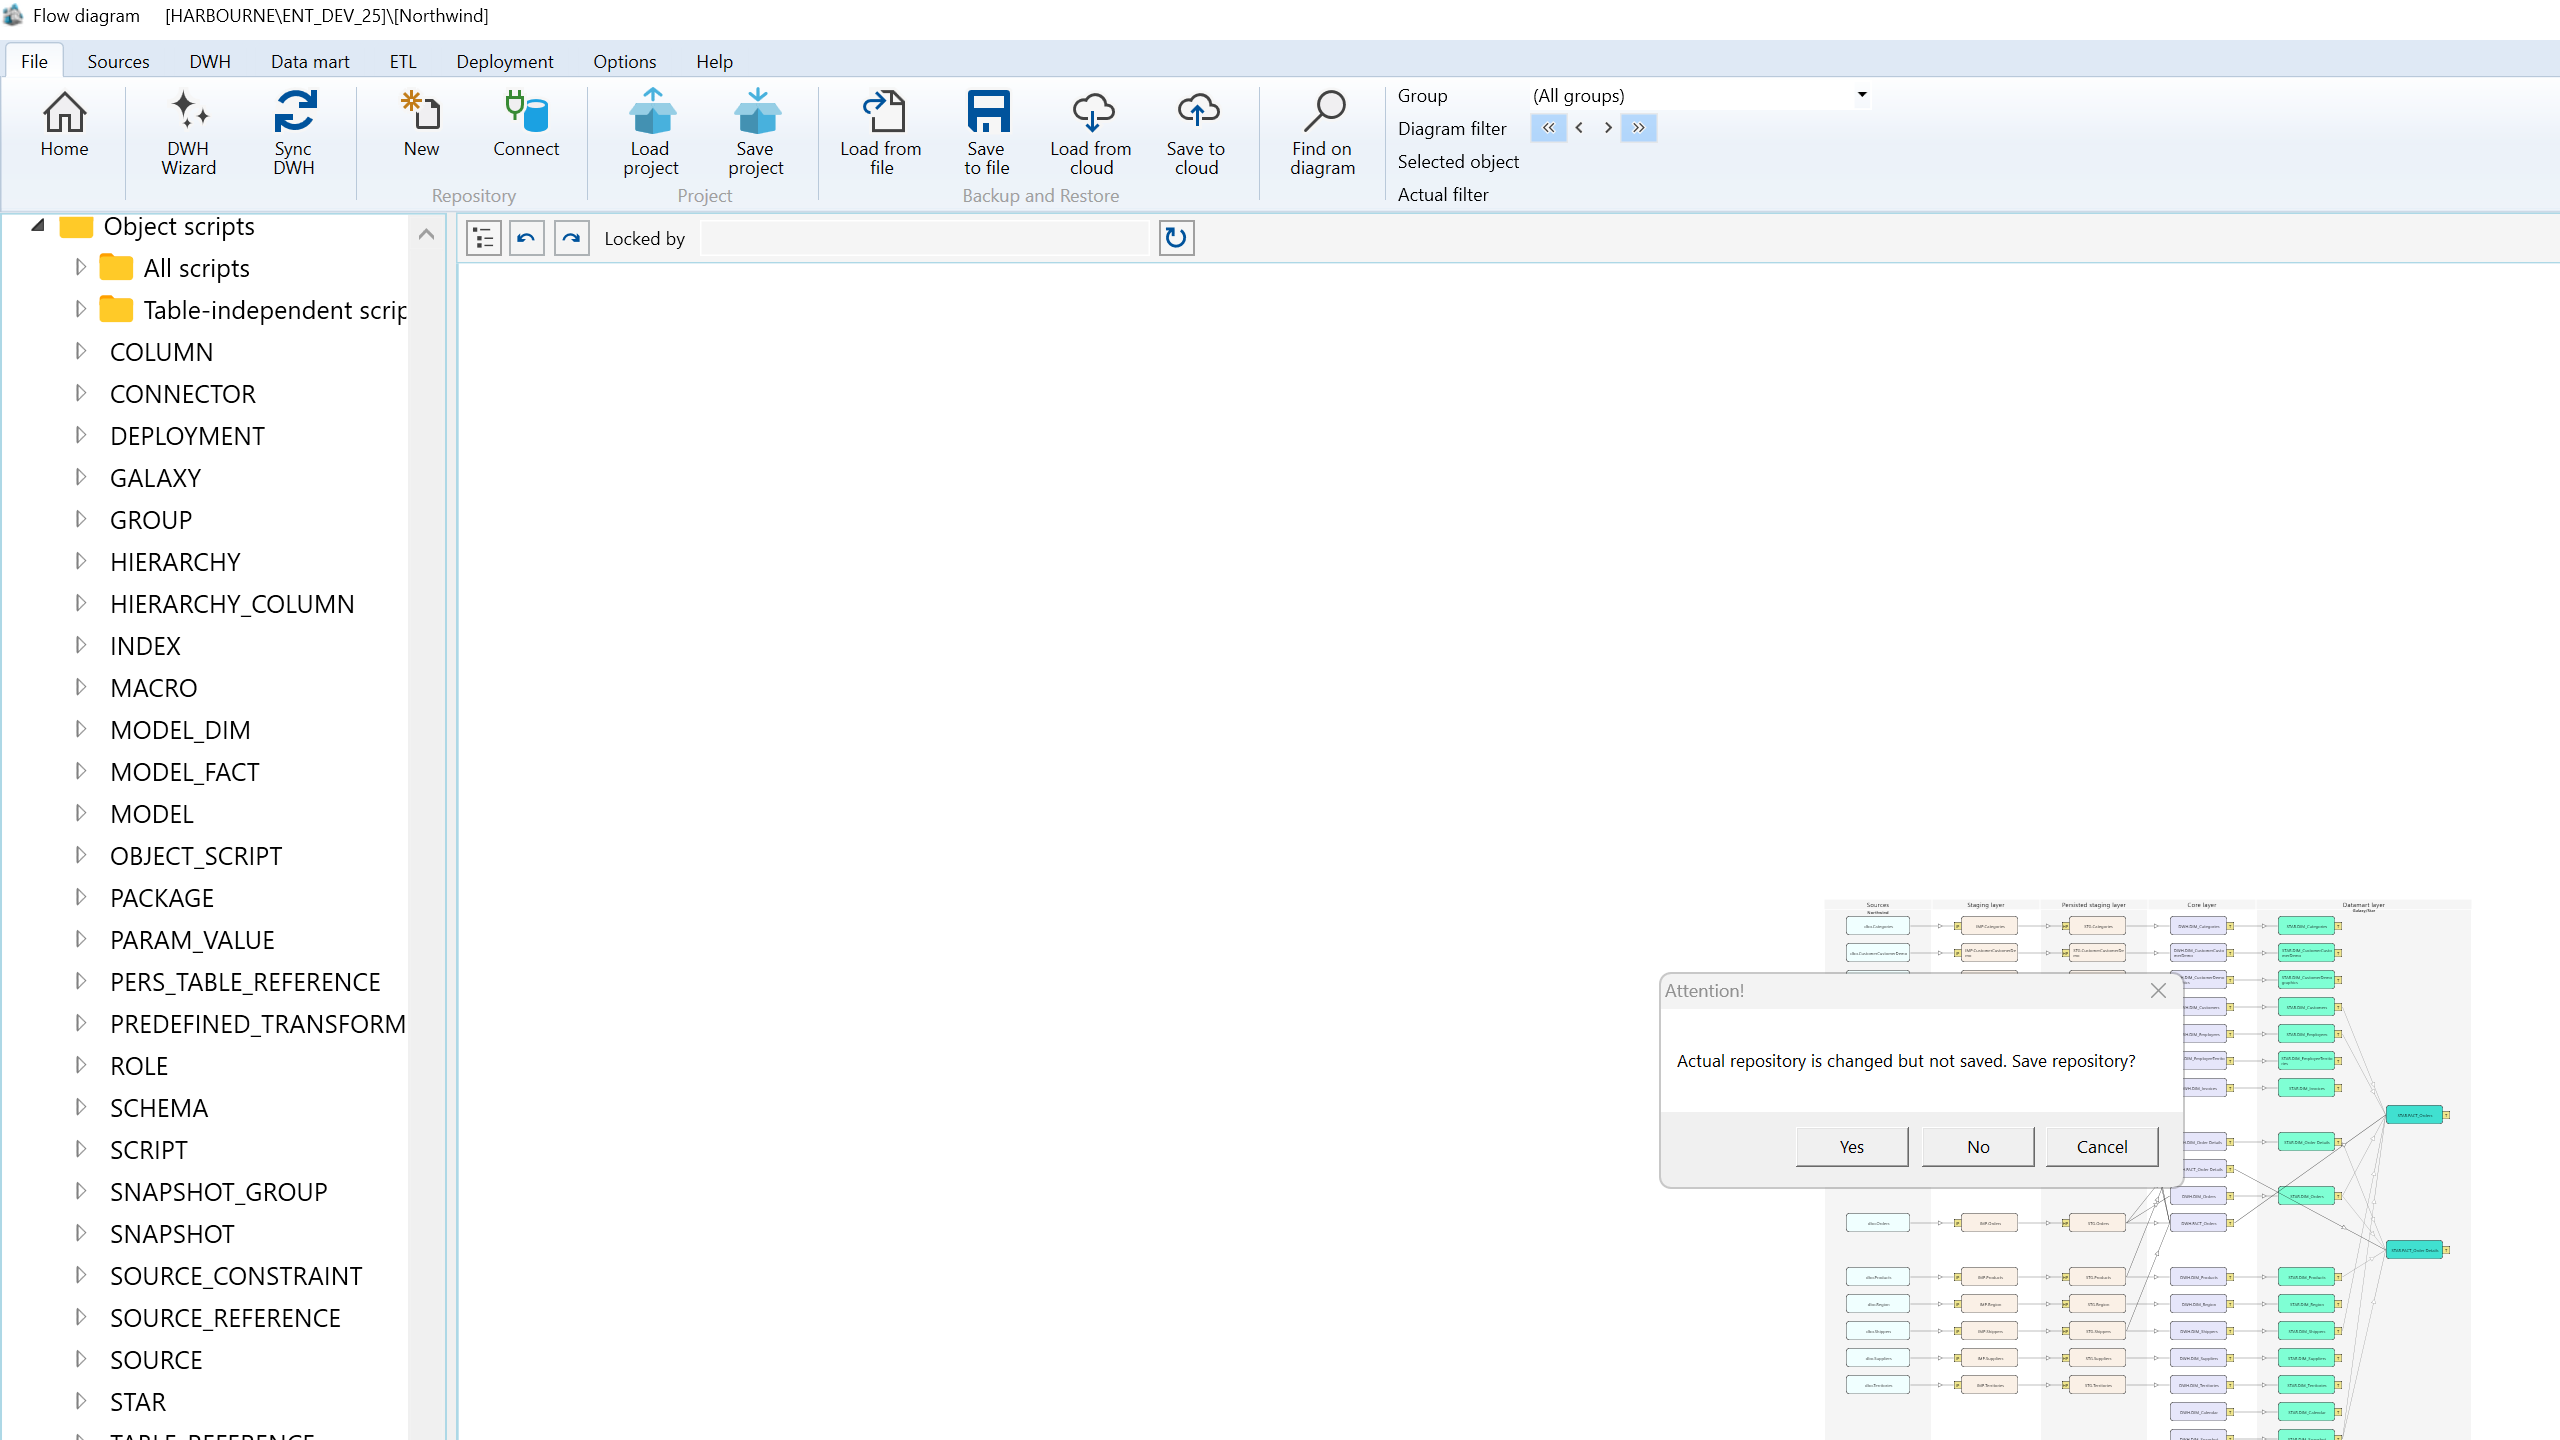2560x1440 pixels.
Task: Select the PARAM_VALUE tree item
Action: [192, 940]
